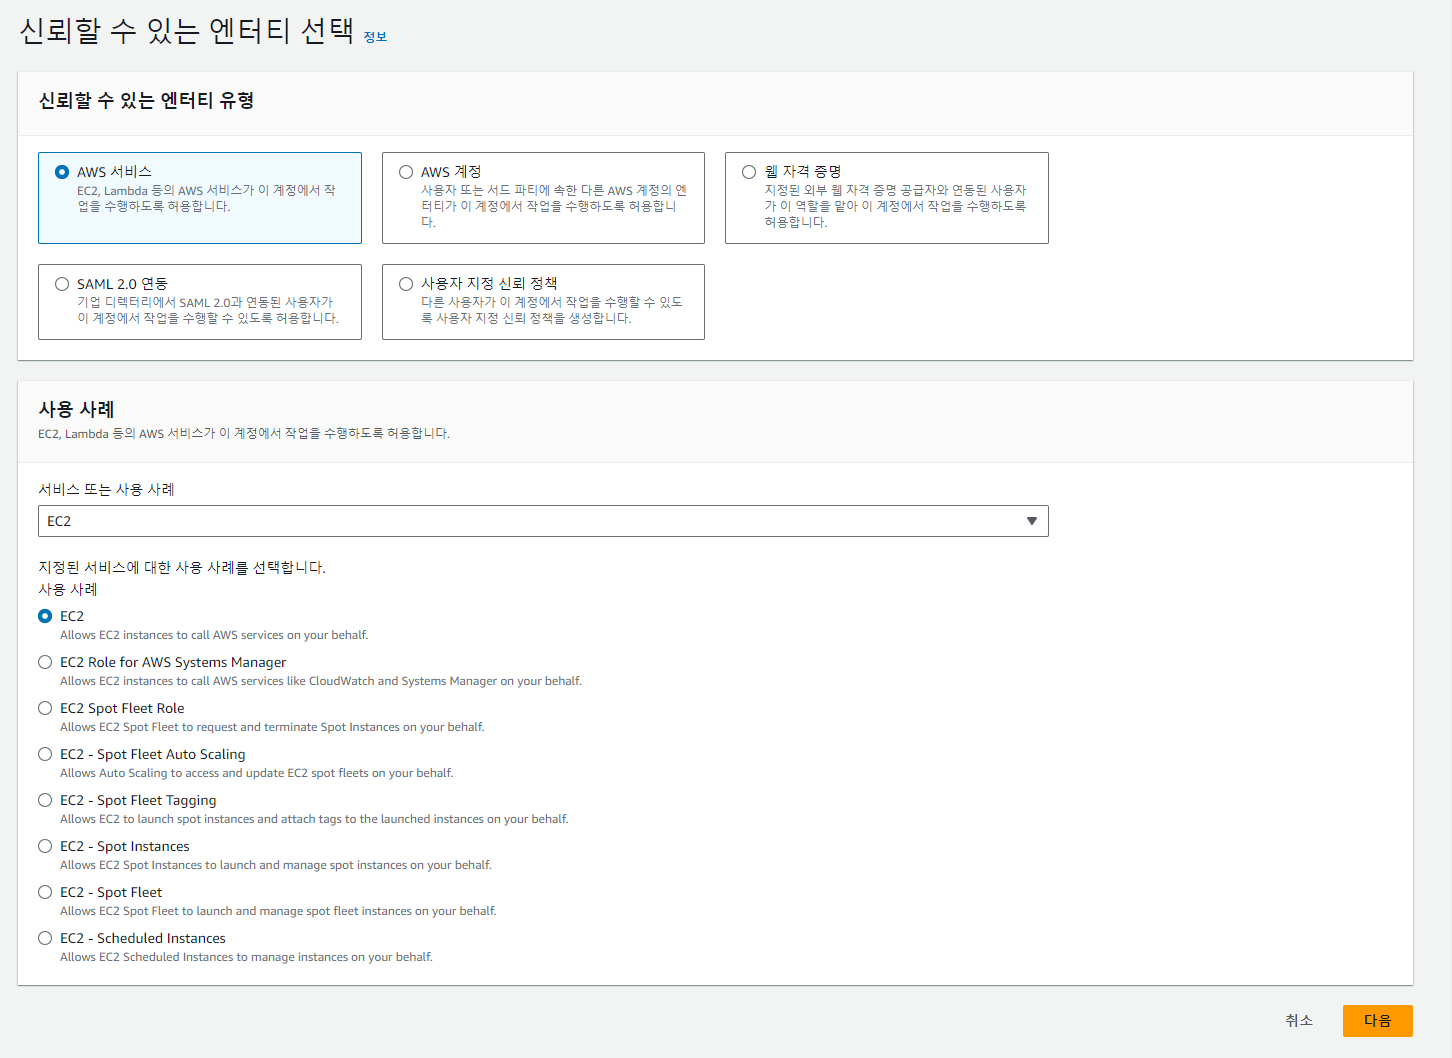Select the EC2 use case radio
The width and height of the screenshot is (1452, 1058).
(45, 616)
